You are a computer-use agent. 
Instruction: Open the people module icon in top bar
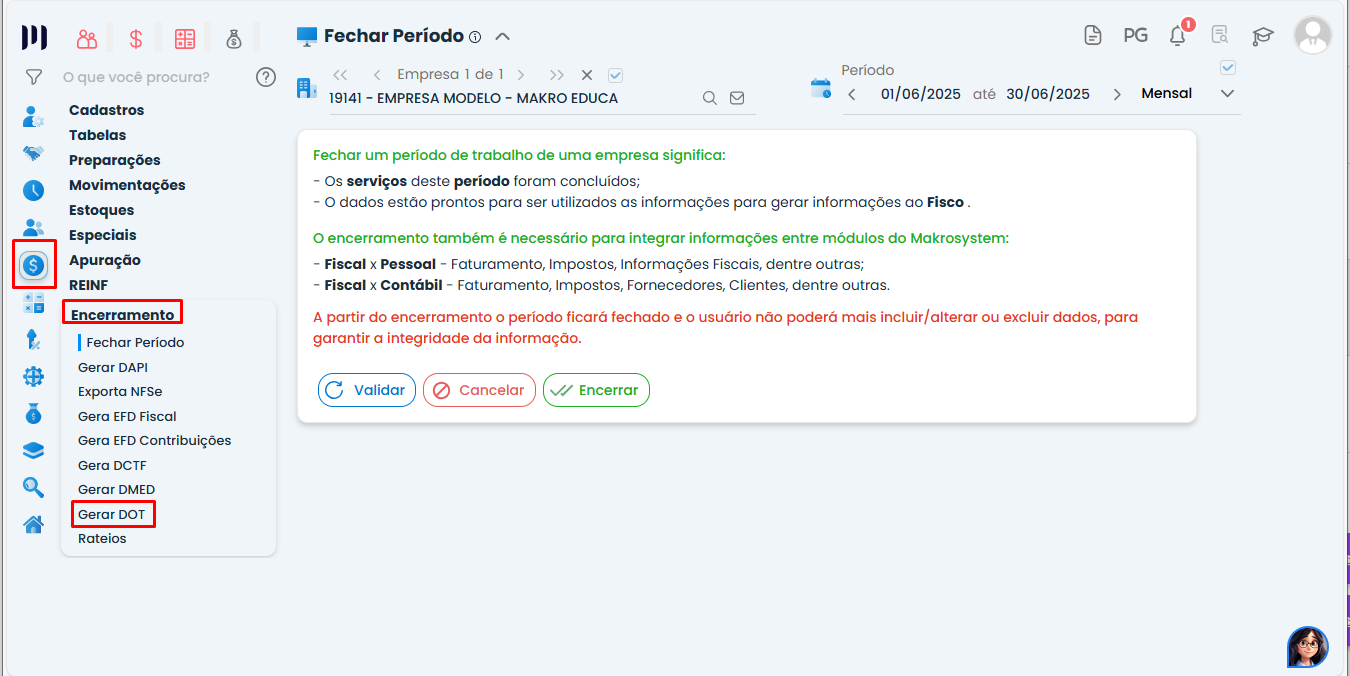point(87,39)
